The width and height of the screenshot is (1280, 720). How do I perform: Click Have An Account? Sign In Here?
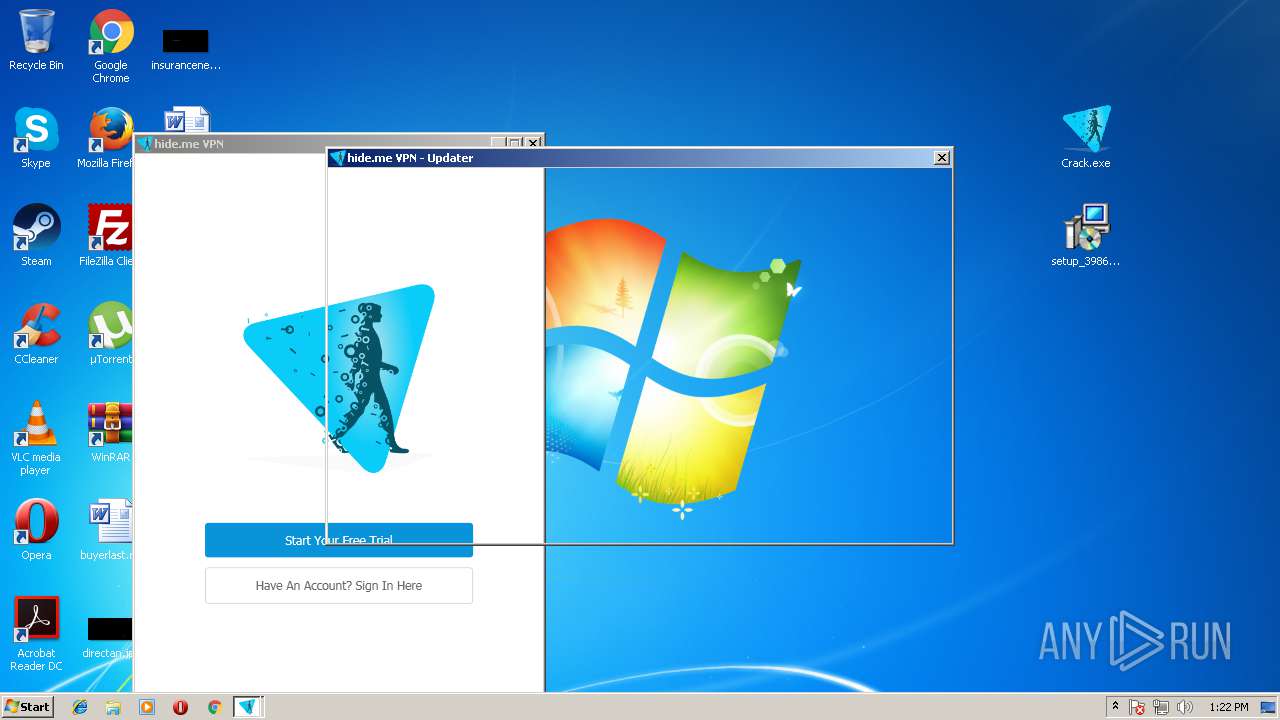point(339,586)
